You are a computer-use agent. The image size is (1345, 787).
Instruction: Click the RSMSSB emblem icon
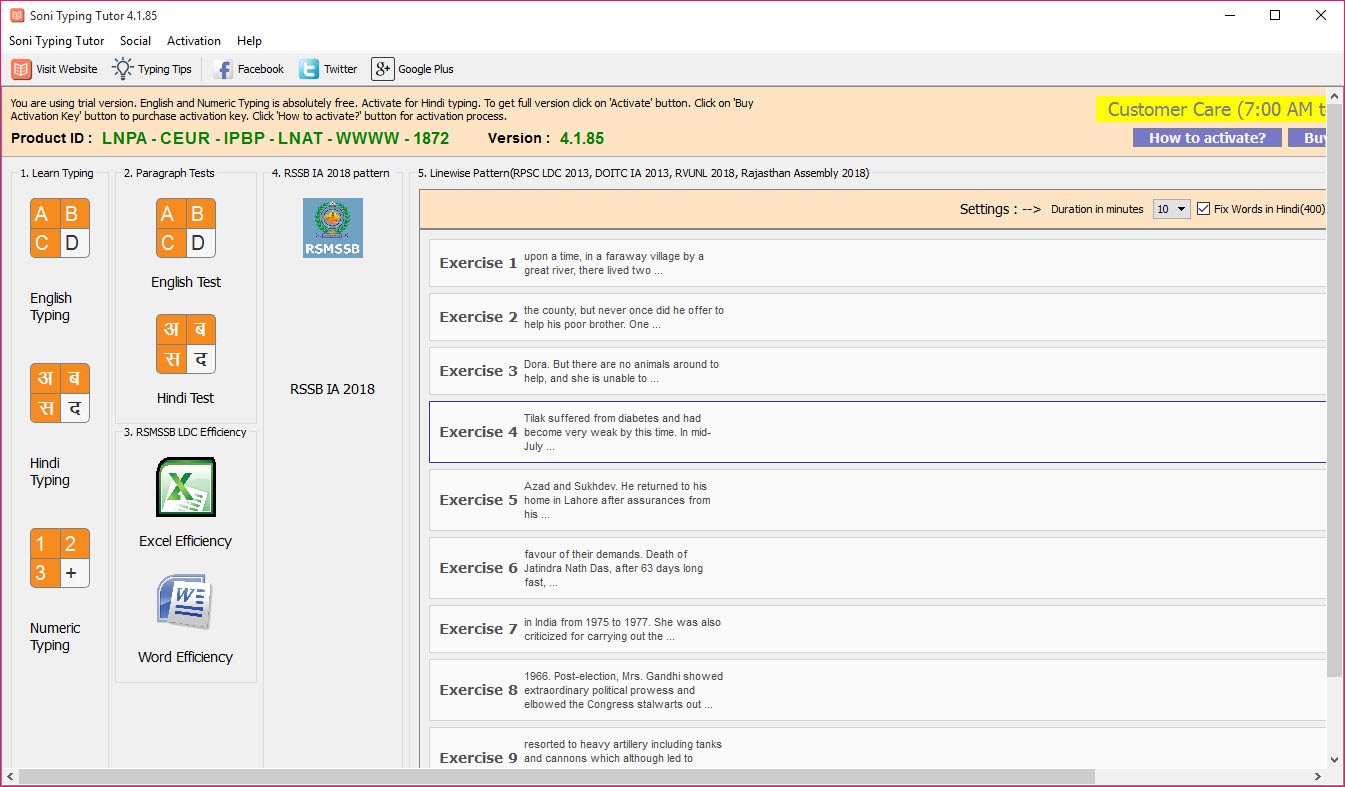pos(333,228)
